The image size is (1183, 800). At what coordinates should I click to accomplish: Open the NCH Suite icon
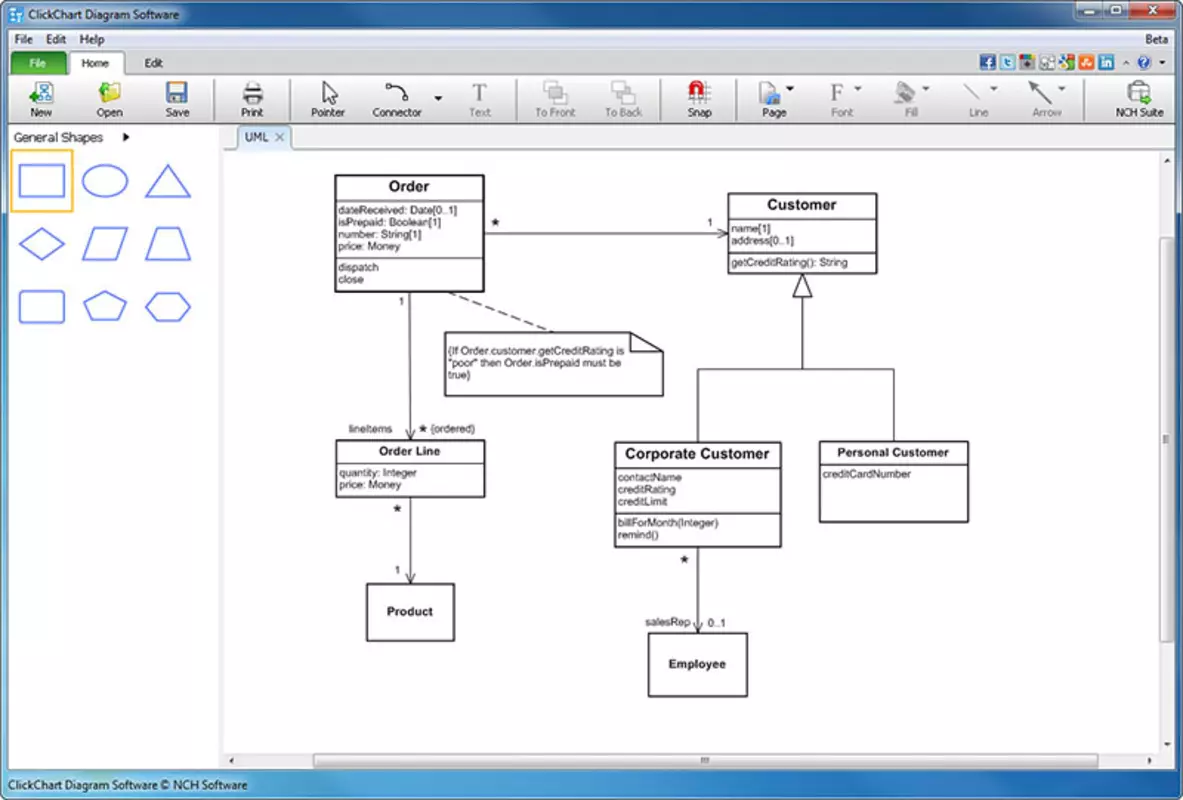1139,100
